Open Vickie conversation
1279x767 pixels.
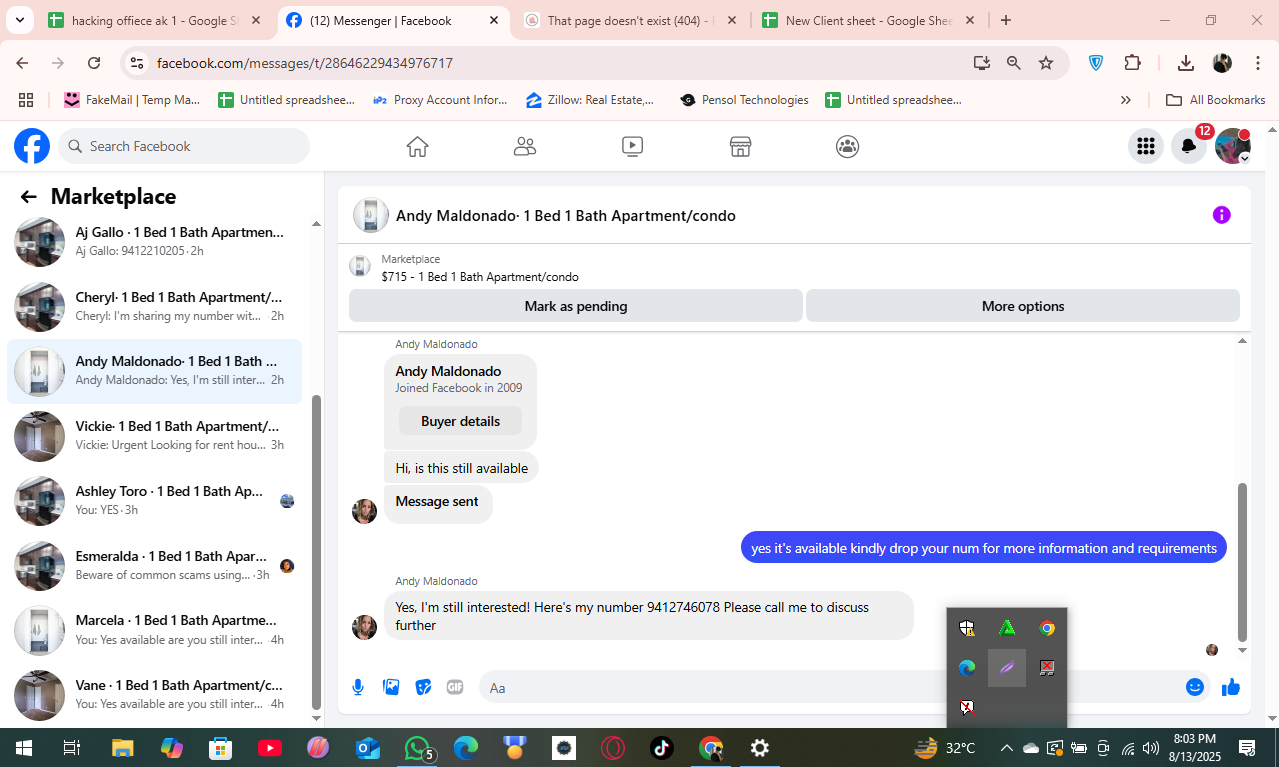coord(155,436)
